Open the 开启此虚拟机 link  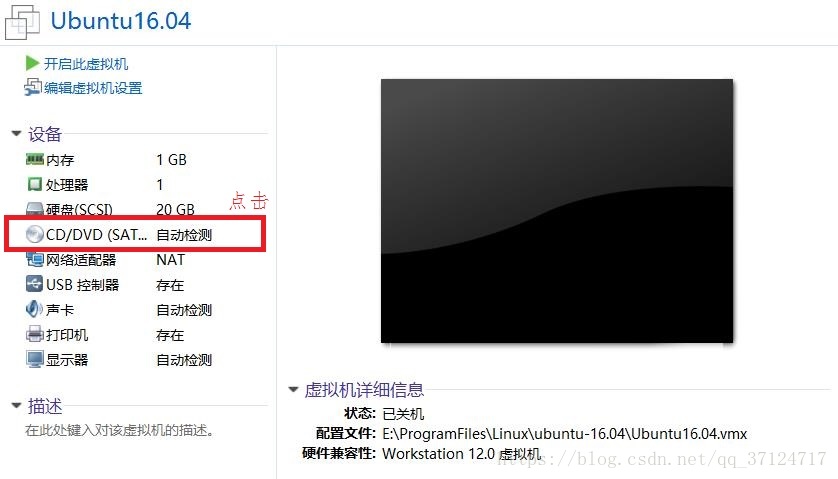point(86,64)
